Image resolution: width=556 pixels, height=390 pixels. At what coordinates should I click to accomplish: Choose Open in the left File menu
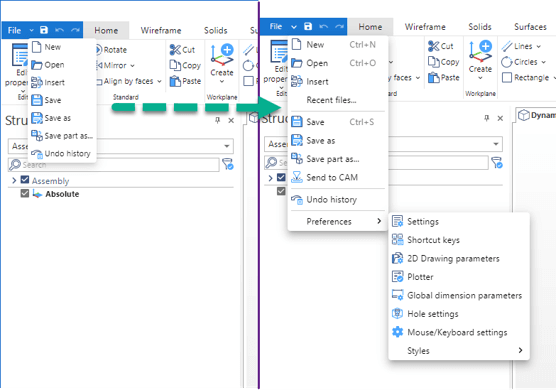62,65
